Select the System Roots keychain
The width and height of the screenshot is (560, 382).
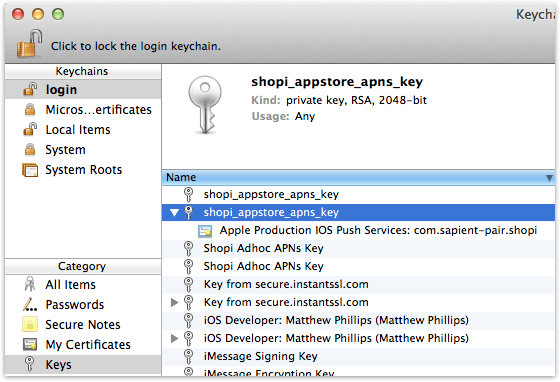(83, 170)
